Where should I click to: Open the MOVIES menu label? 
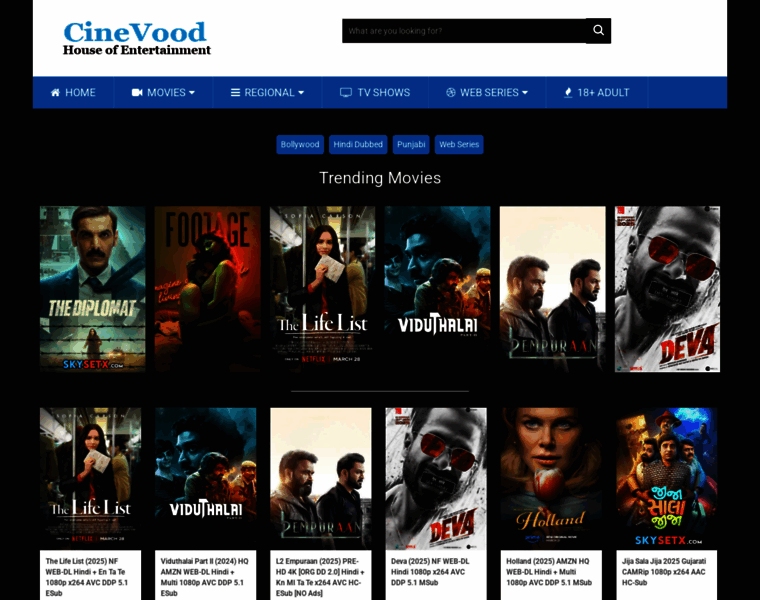(x=166, y=93)
